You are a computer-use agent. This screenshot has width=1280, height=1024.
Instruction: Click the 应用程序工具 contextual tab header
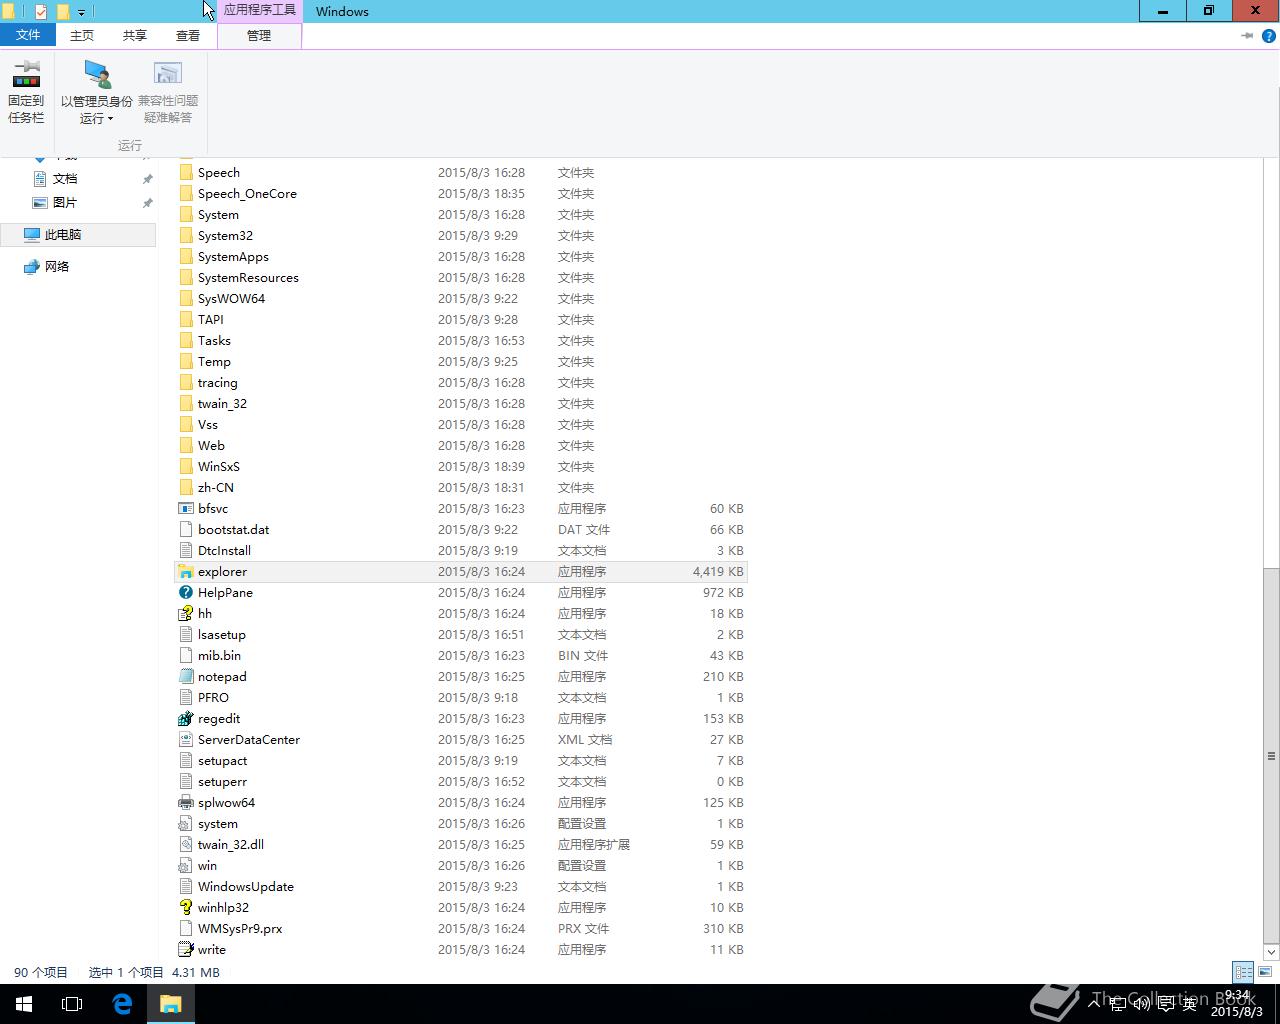coord(259,11)
